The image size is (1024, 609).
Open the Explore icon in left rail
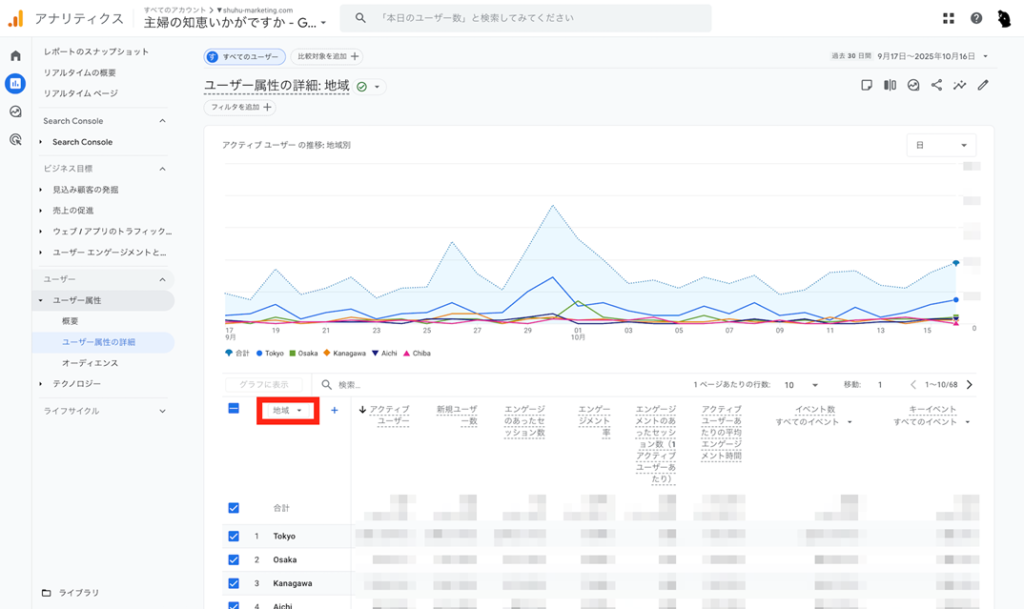click(x=15, y=111)
